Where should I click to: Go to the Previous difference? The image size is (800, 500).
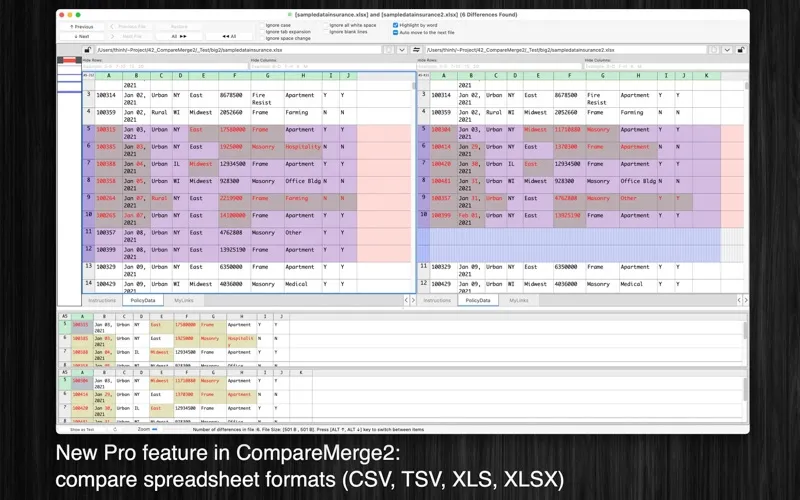pos(82,27)
